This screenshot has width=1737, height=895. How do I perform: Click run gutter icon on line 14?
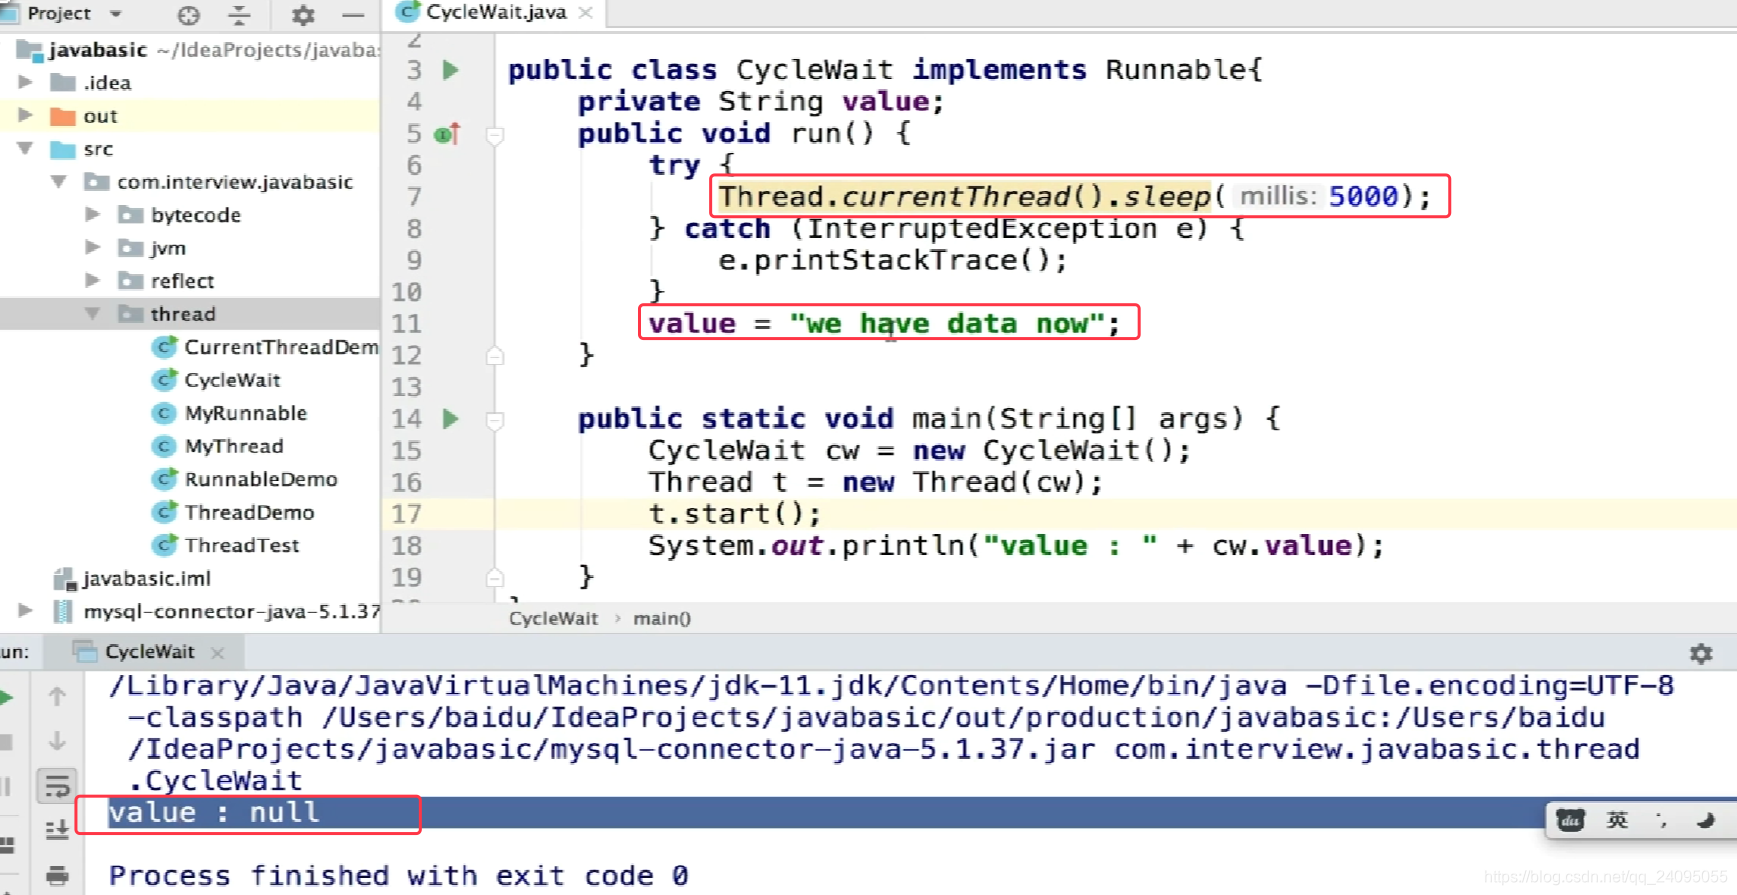pyautogui.click(x=451, y=418)
